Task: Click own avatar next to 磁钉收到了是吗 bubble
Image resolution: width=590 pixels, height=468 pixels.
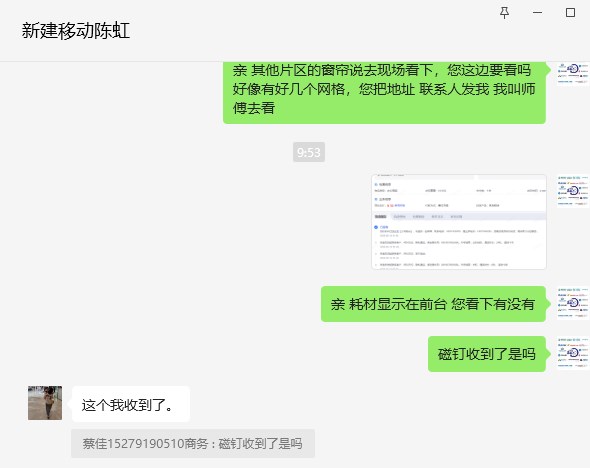Action: pyautogui.click(x=573, y=353)
